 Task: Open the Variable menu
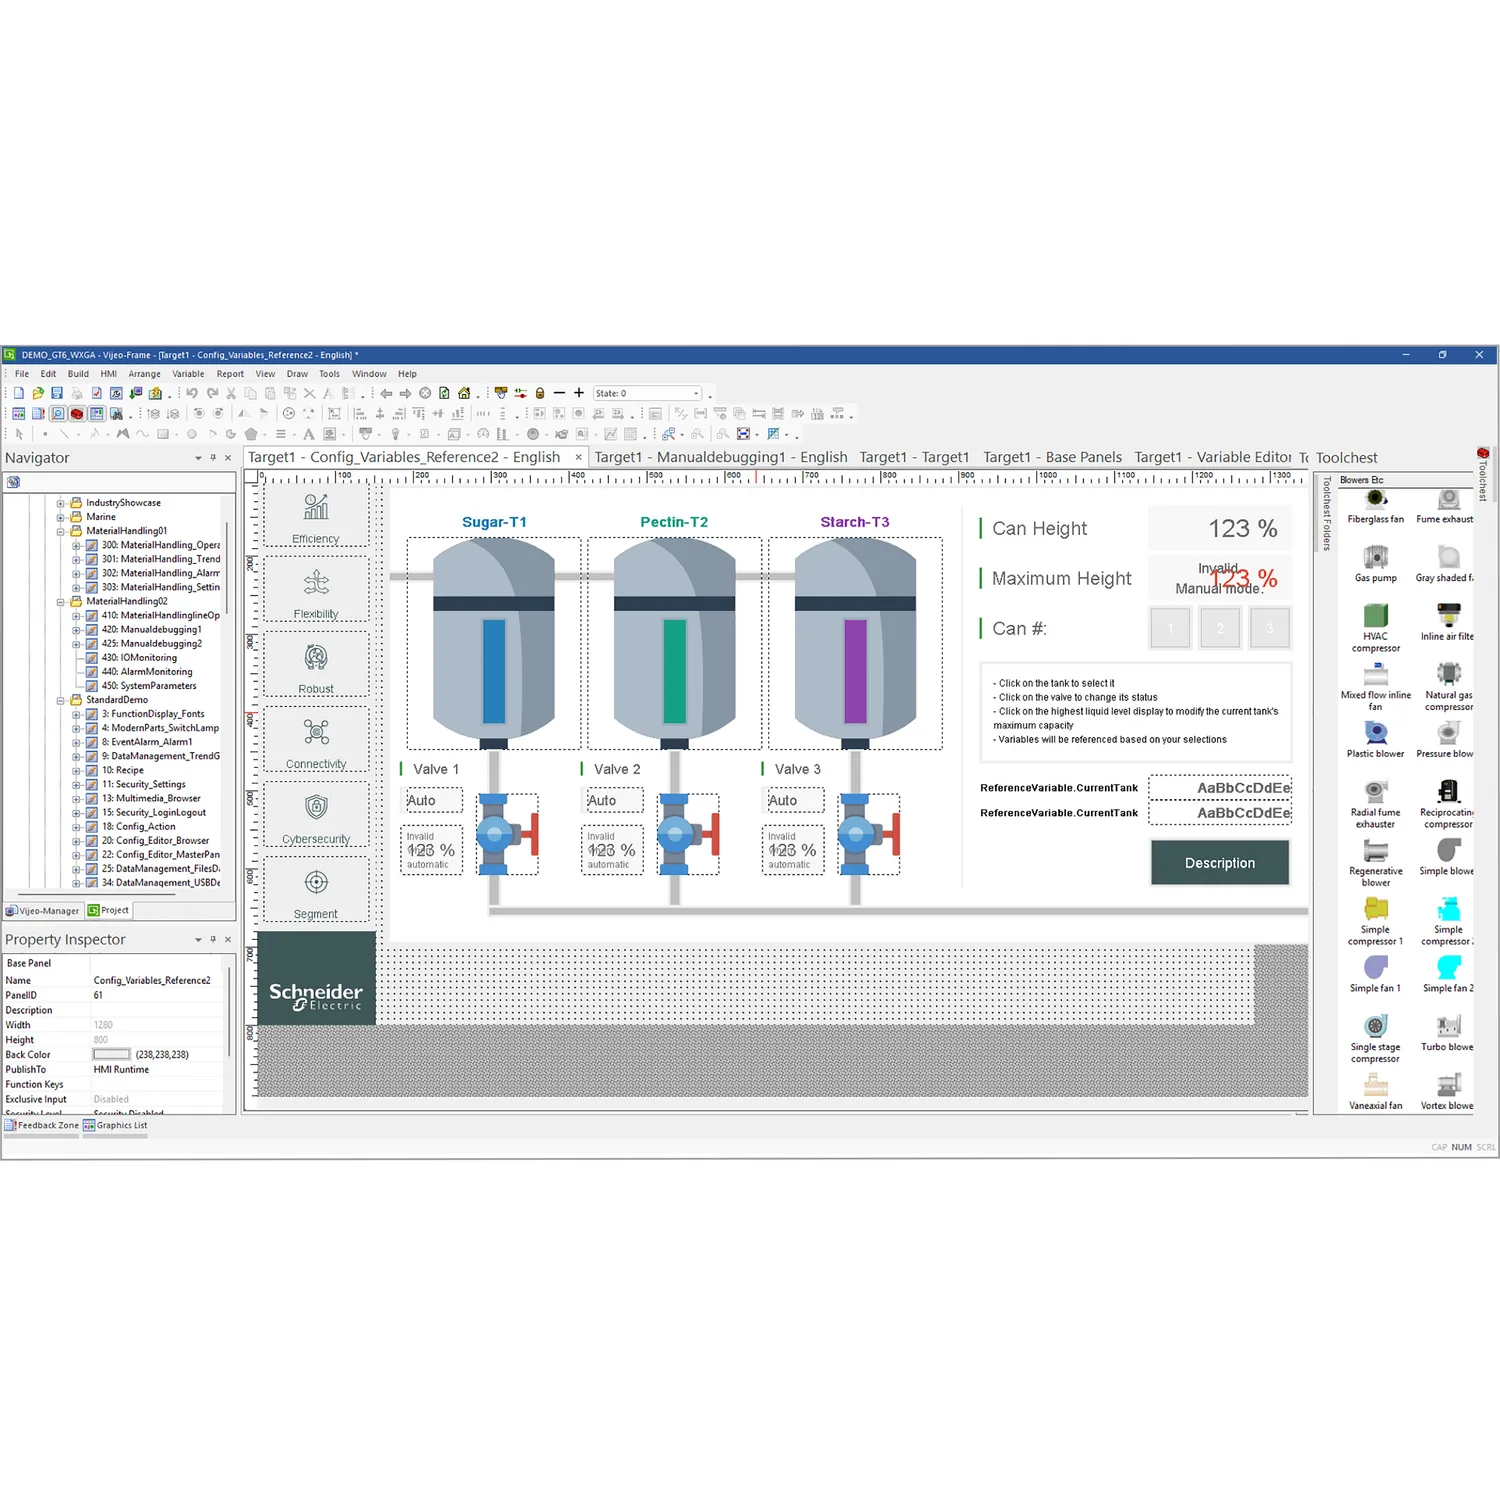pos(188,374)
